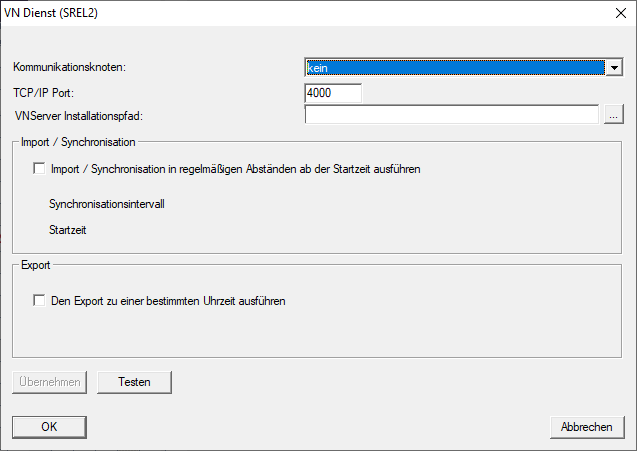Click the Export group heading
Image resolution: width=637 pixels, height=451 pixels.
[36, 267]
